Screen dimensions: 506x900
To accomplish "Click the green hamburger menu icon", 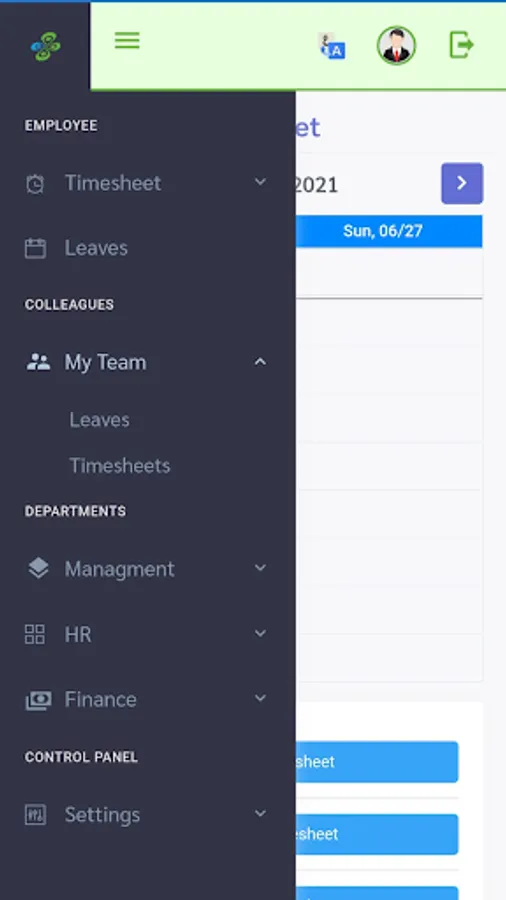I will tap(127, 40).
